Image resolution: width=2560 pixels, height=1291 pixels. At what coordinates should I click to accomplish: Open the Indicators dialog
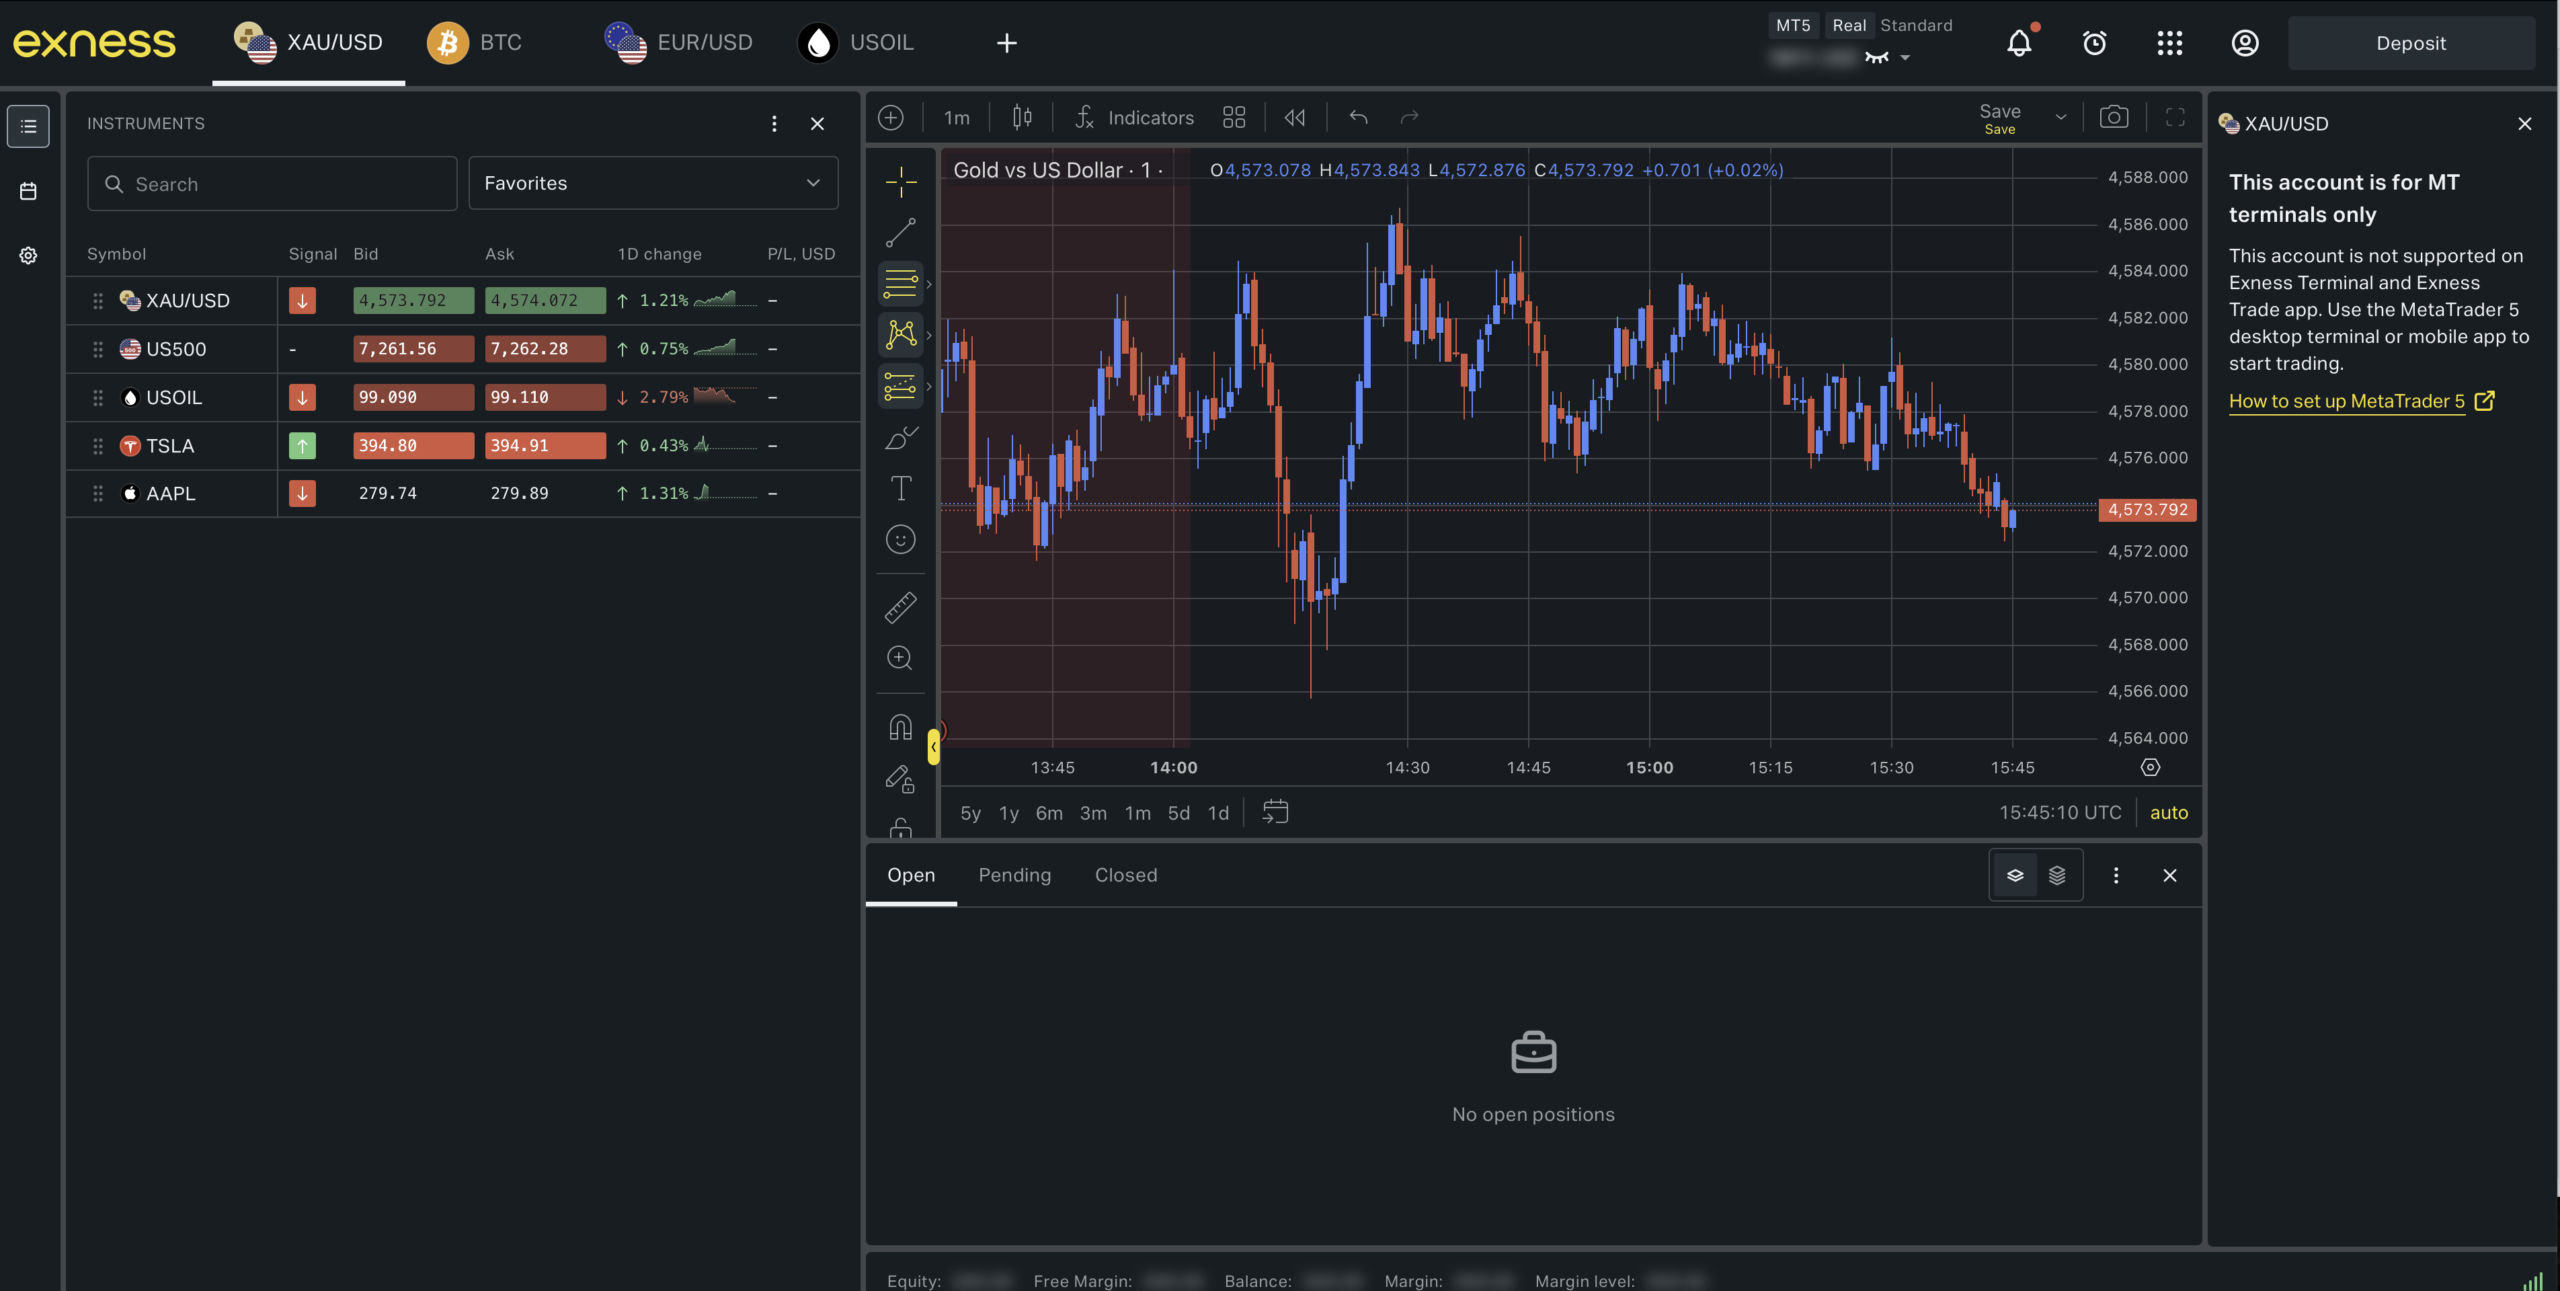tap(1135, 118)
